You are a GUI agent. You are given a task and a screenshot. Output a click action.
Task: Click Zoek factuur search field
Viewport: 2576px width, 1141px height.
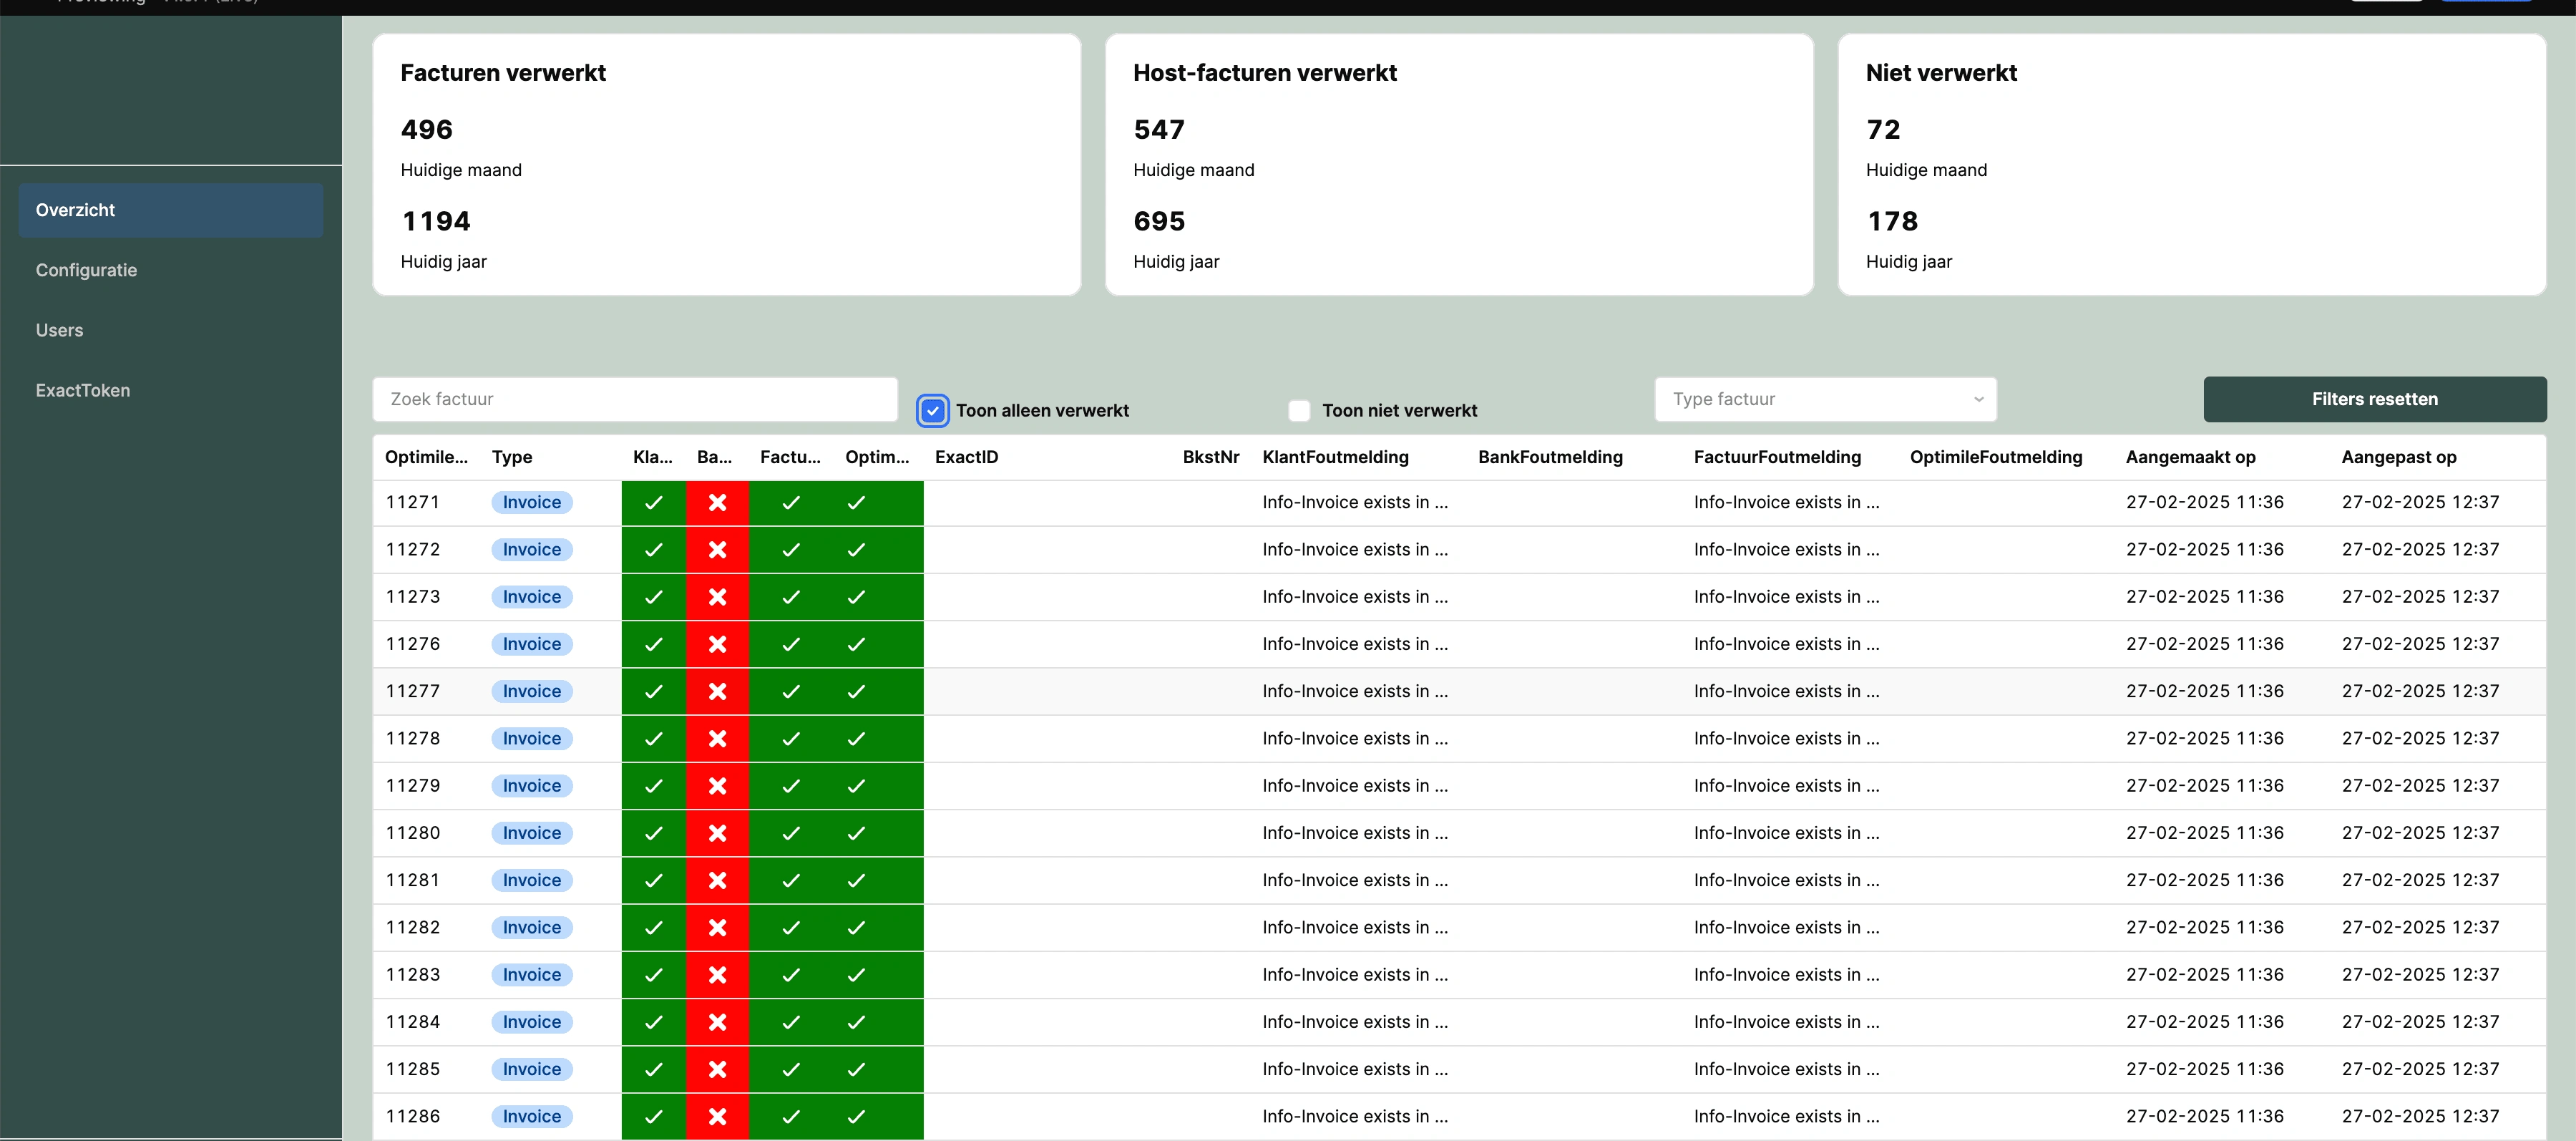click(x=635, y=399)
